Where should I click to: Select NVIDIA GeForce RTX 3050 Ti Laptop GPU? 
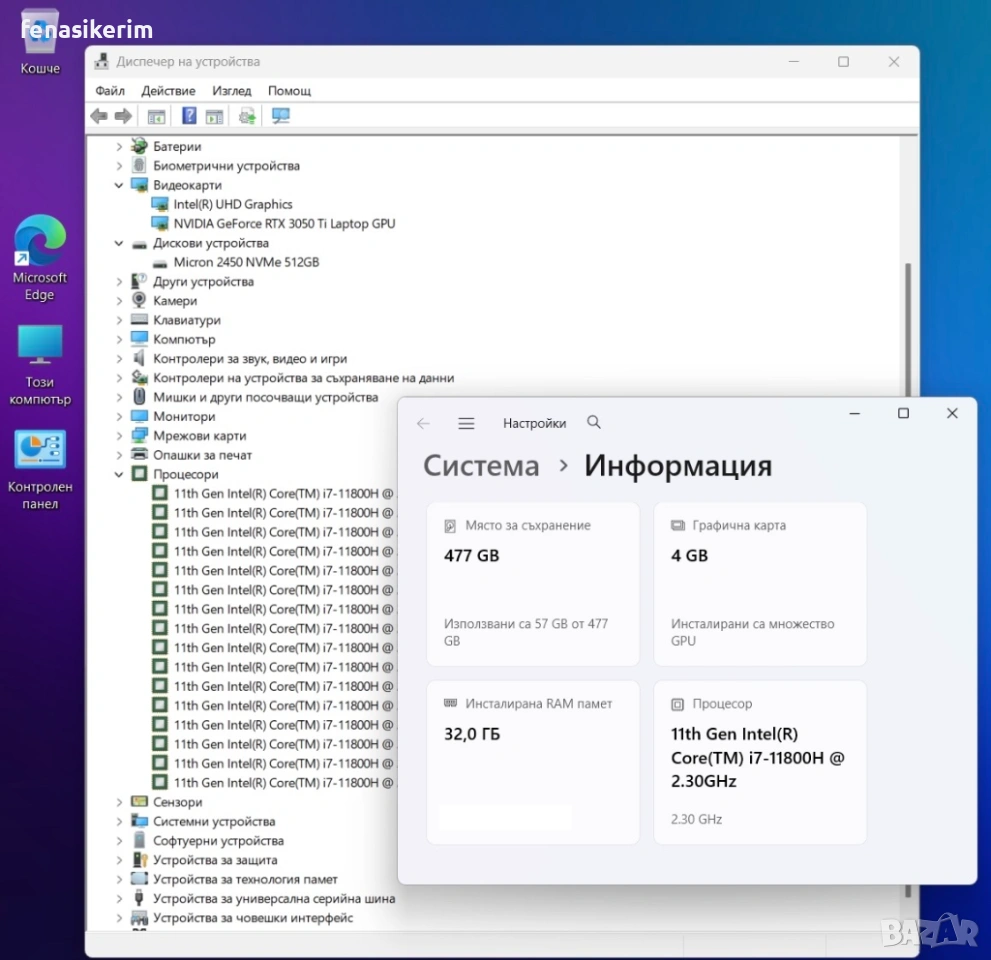pyautogui.click(x=284, y=224)
